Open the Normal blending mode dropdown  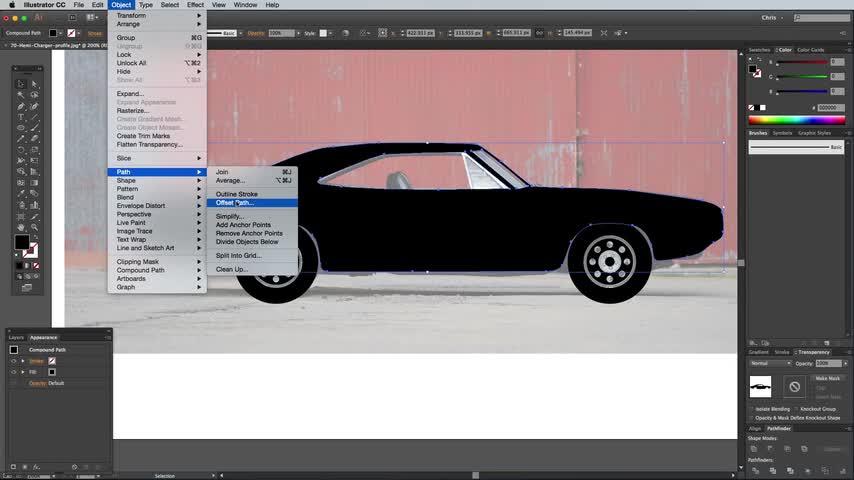(769, 363)
